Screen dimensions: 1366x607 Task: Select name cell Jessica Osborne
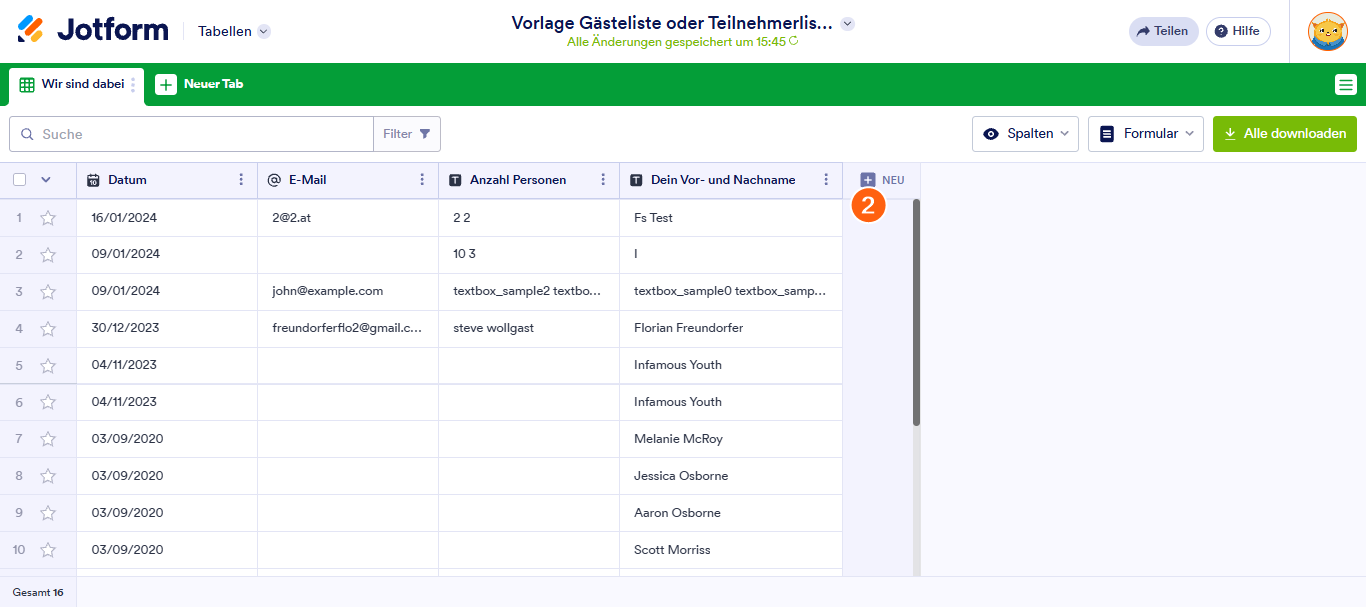[731, 477]
